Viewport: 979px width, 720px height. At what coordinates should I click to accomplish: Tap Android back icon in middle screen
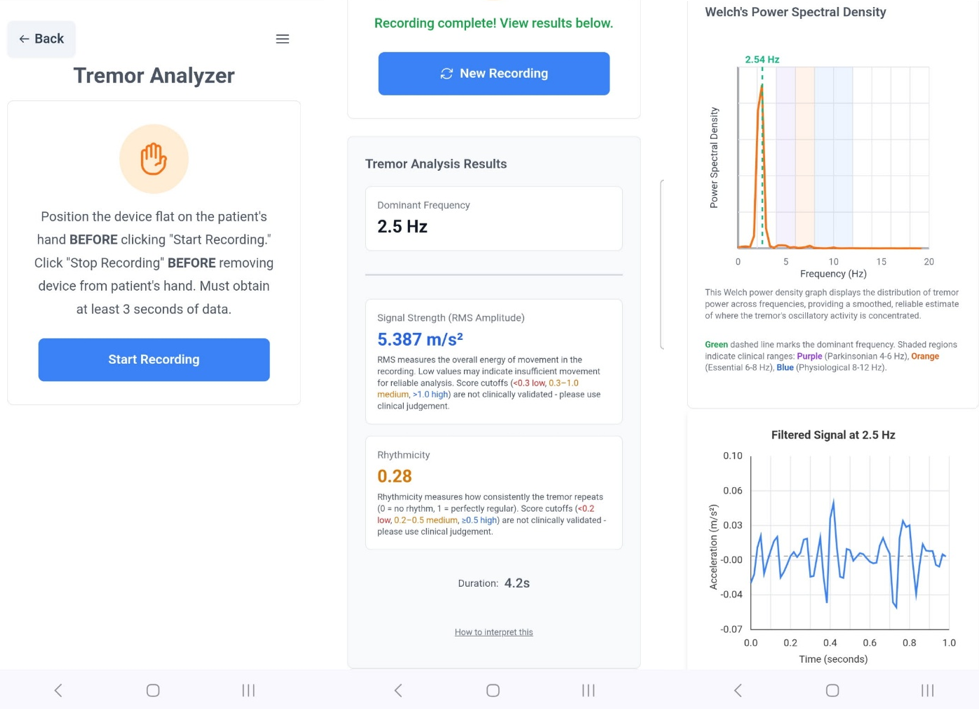point(398,690)
